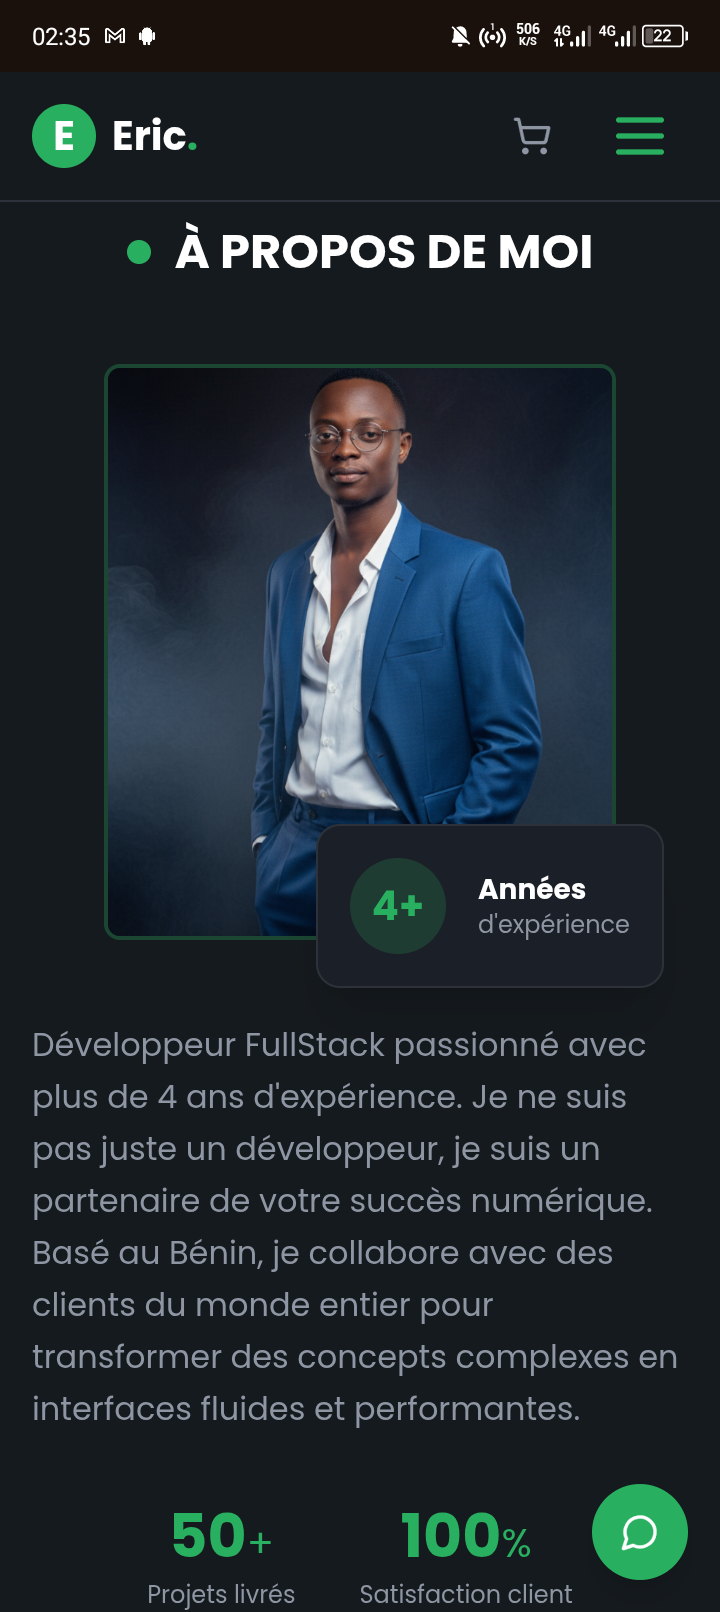Click the Développeur FullStack description paragraph
The width and height of the screenshot is (720, 1612).
click(355, 1226)
